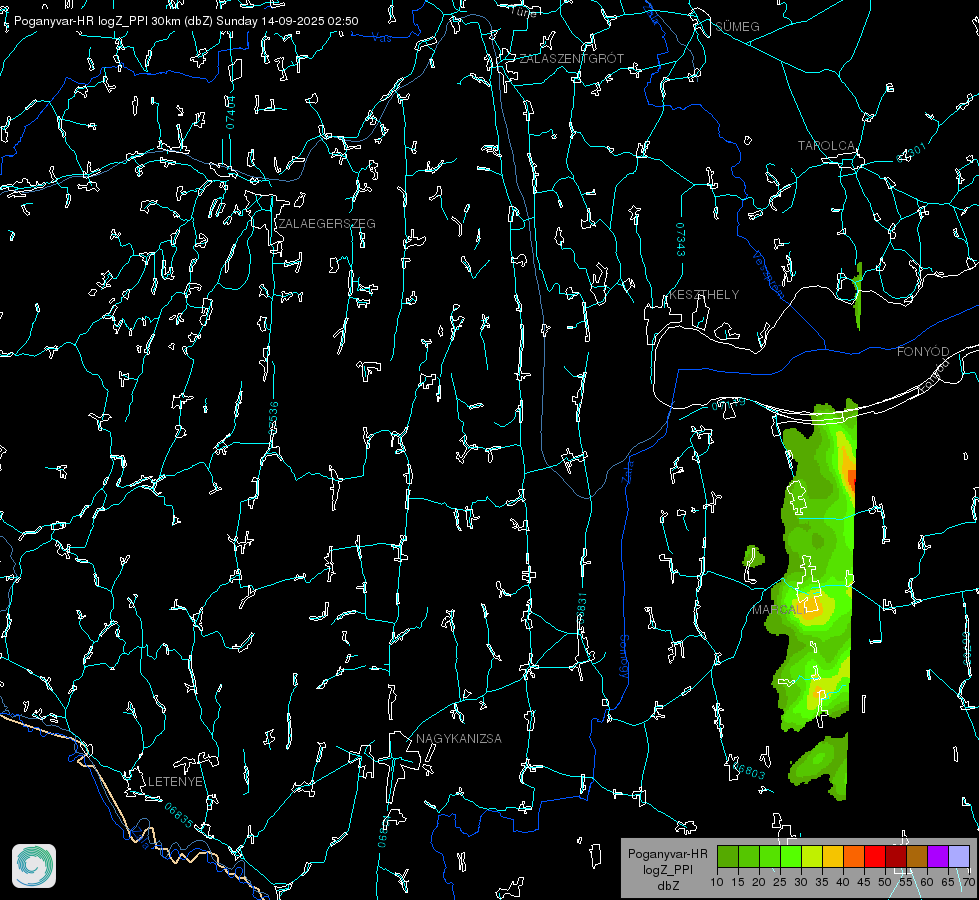Choose the yellow-green 30–35 dBZ legend swatch
Viewport: 979px width, 900px height.
coord(812,856)
